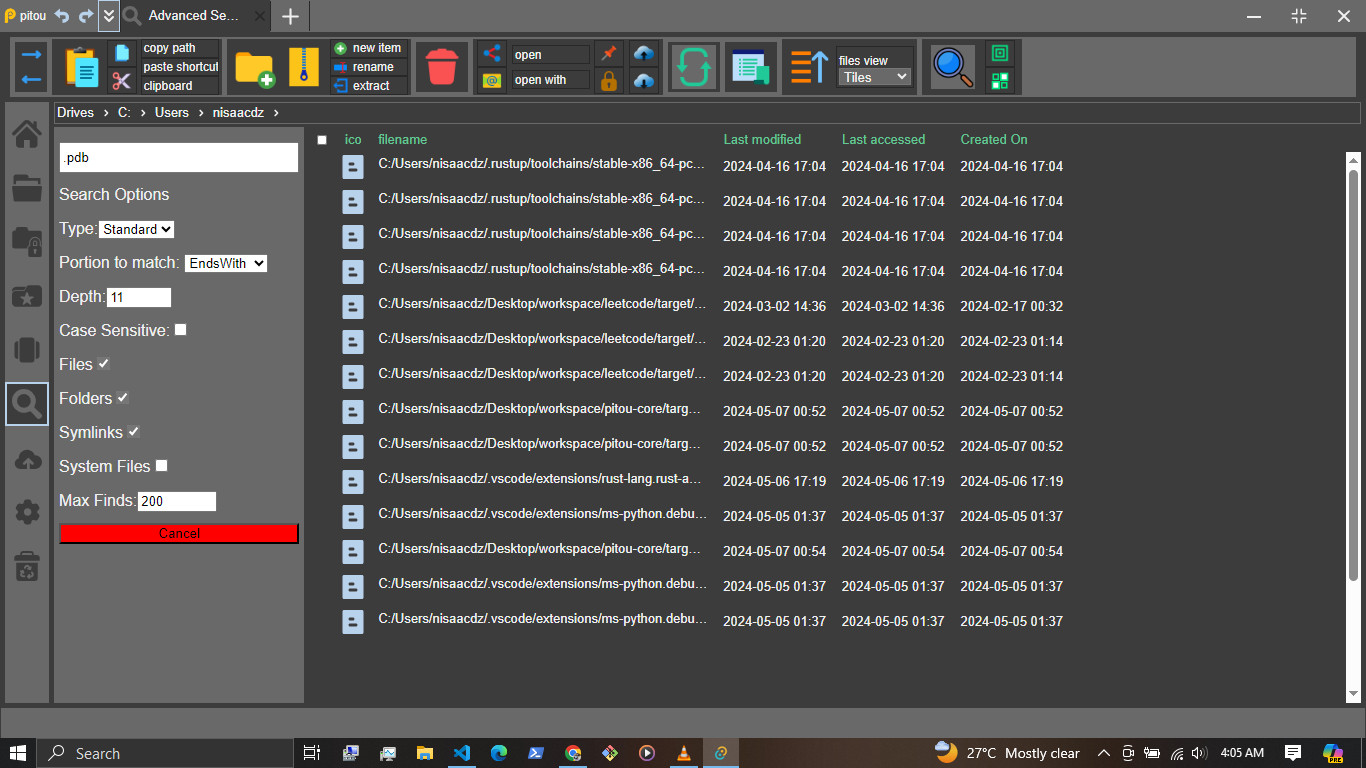Toggle the select-all checkbox in header

(322, 140)
